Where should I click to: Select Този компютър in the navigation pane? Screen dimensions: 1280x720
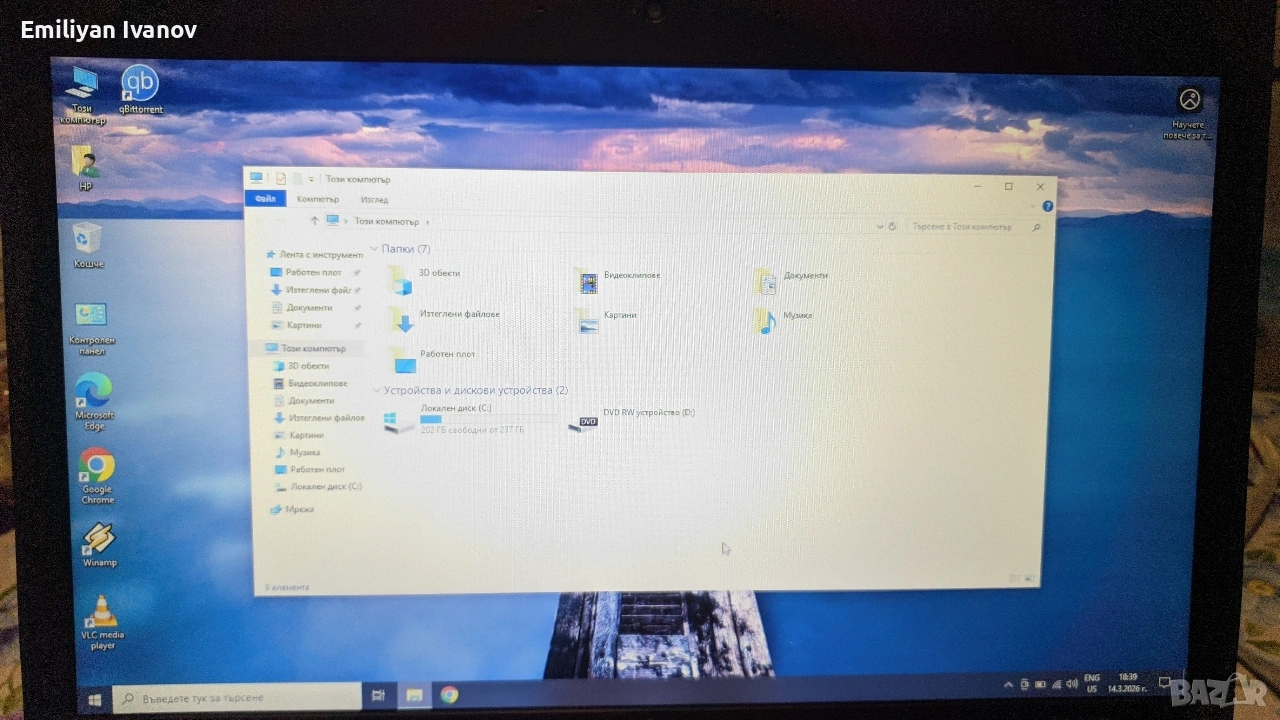click(306, 348)
